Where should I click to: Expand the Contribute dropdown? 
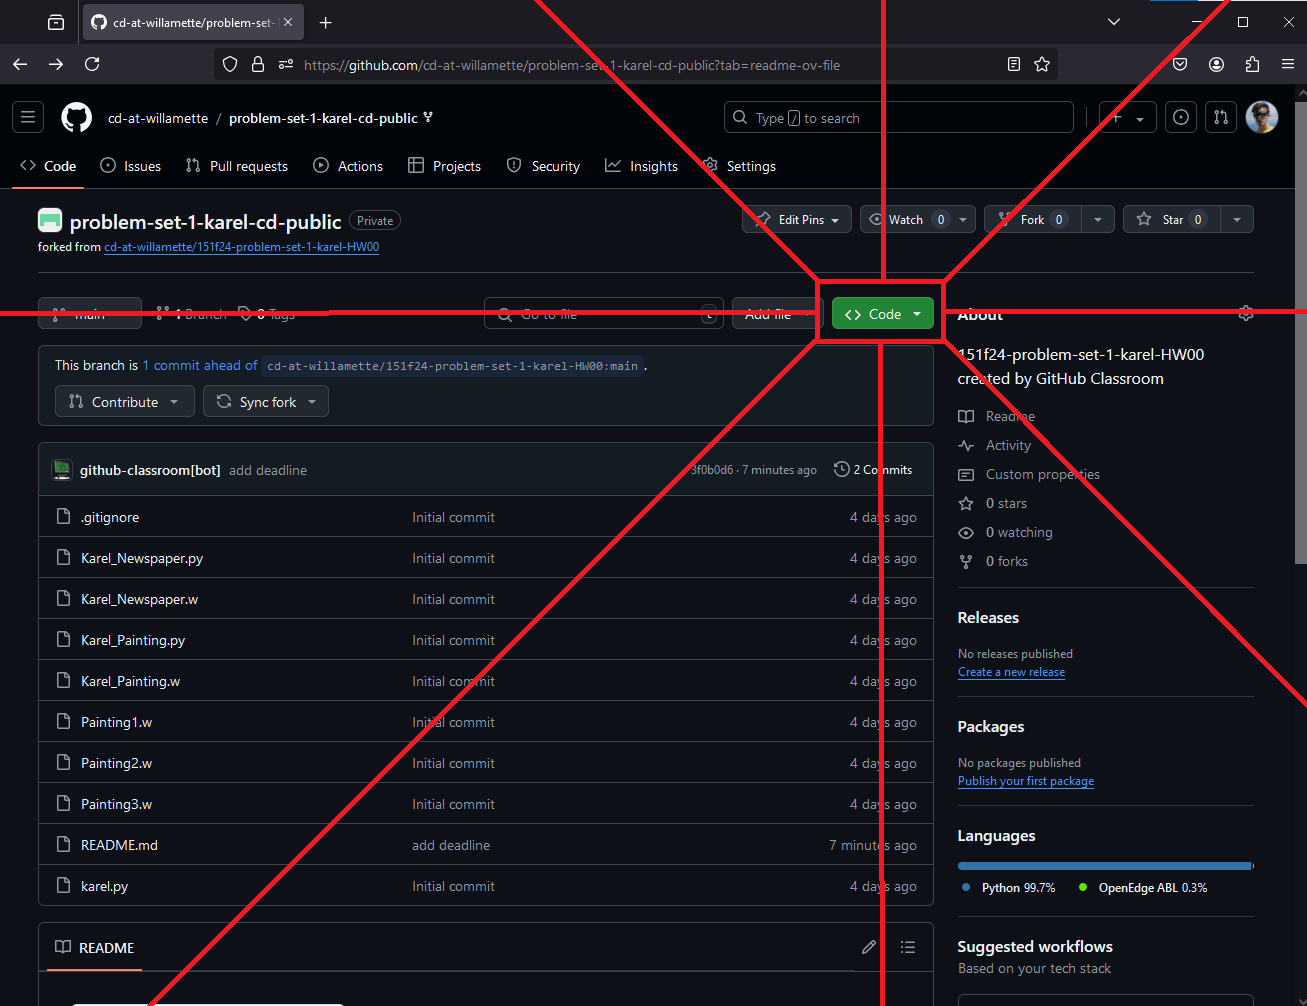tap(124, 402)
